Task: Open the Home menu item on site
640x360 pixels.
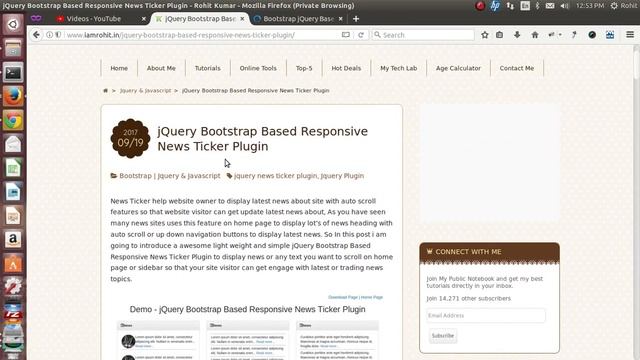Action: [x=119, y=68]
